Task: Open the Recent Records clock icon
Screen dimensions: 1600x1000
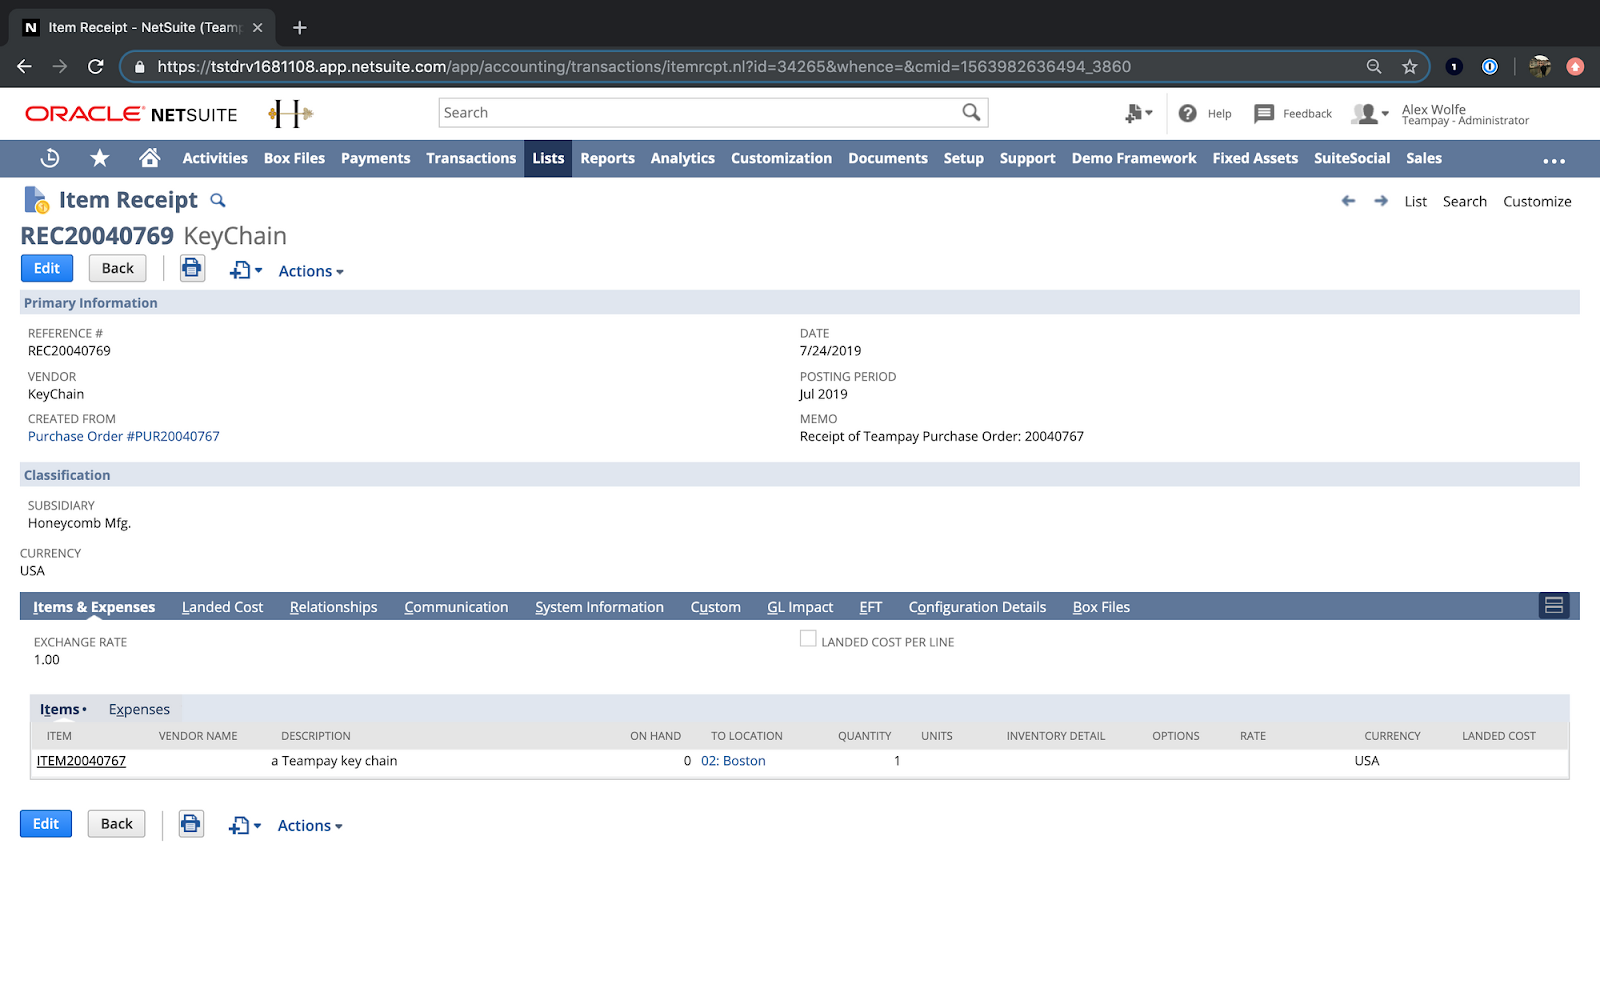Action: (x=50, y=158)
